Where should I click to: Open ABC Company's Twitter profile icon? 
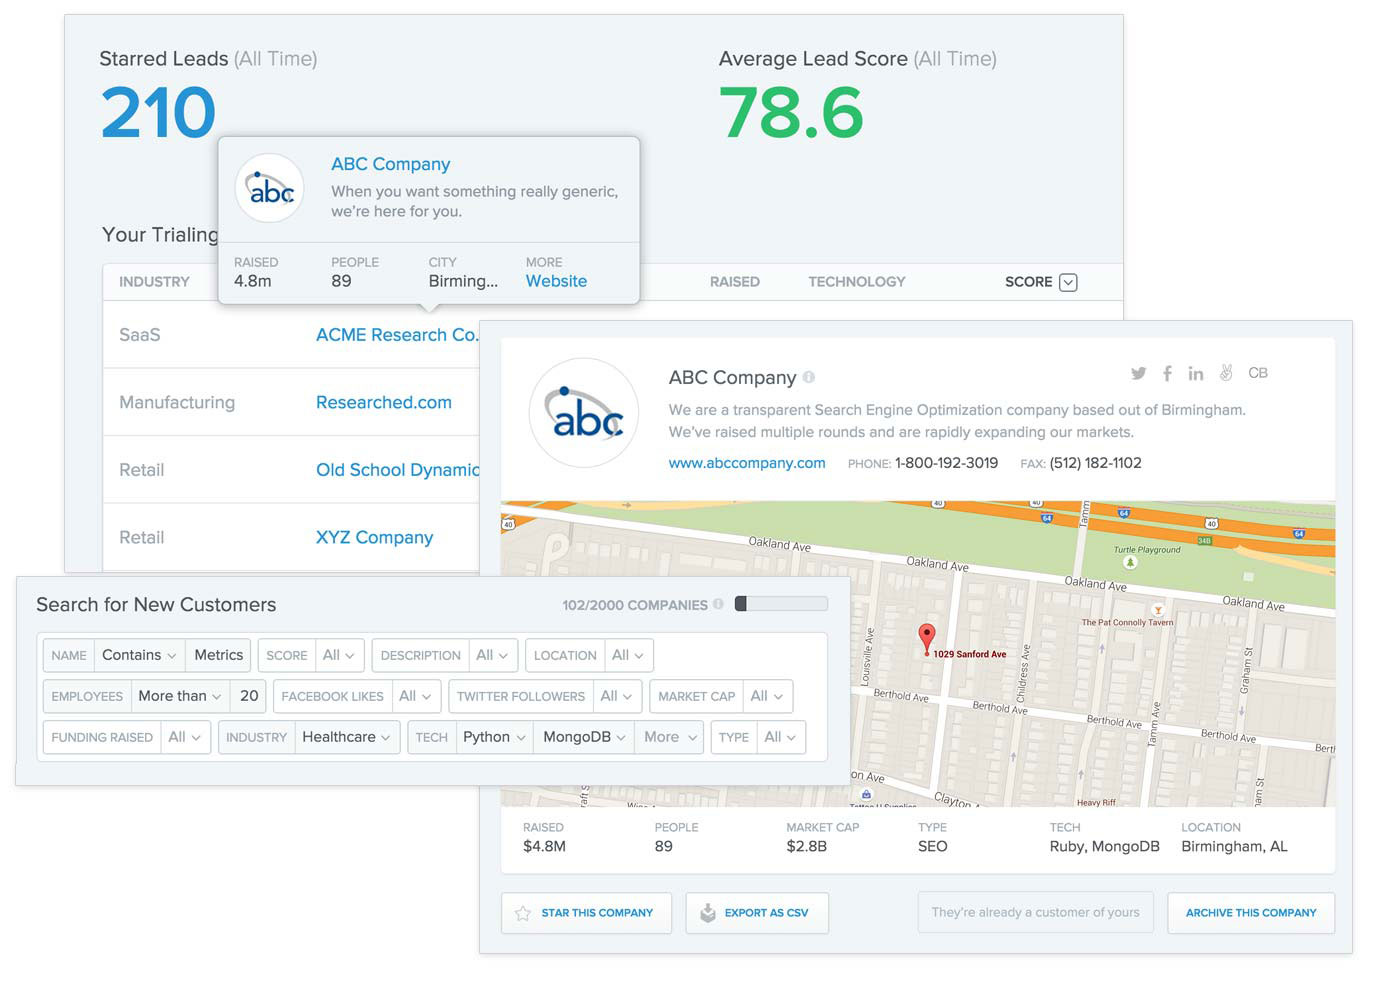[x=1138, y=373]
